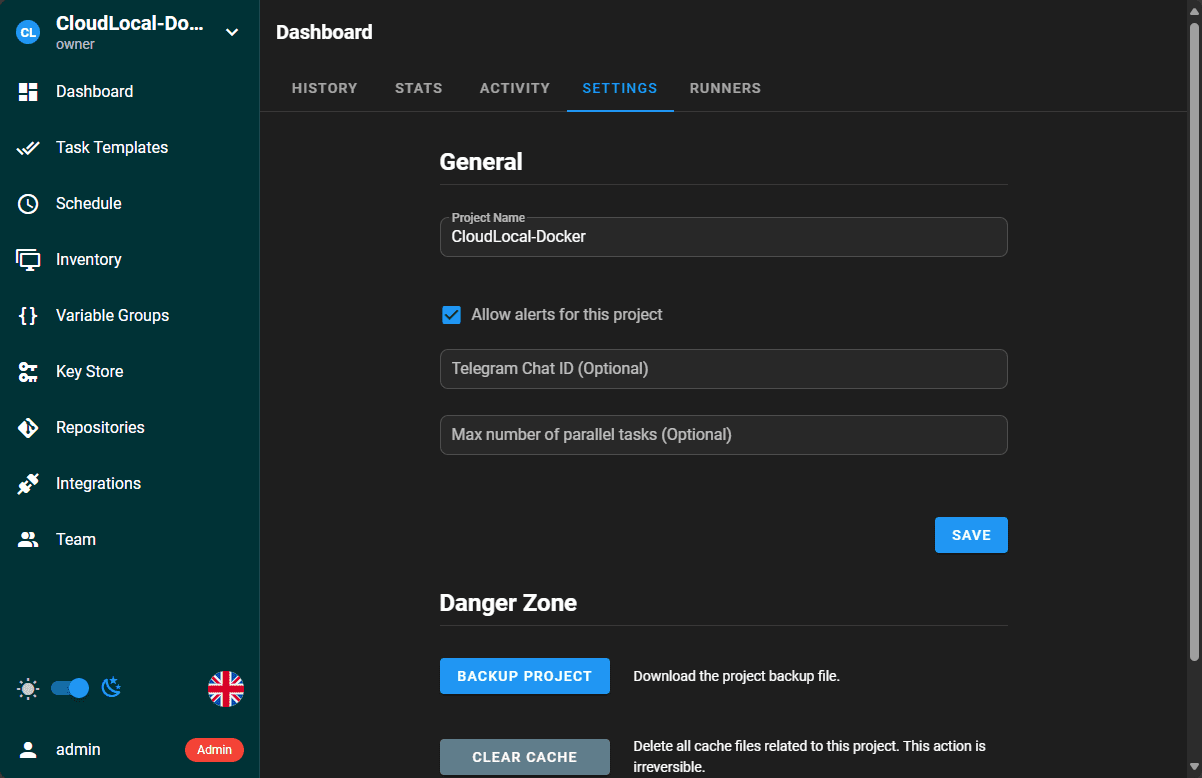Switch to the History tab
Image resolution: width=1202 pixels, height=778 pixels.
(x=324, y=88)
